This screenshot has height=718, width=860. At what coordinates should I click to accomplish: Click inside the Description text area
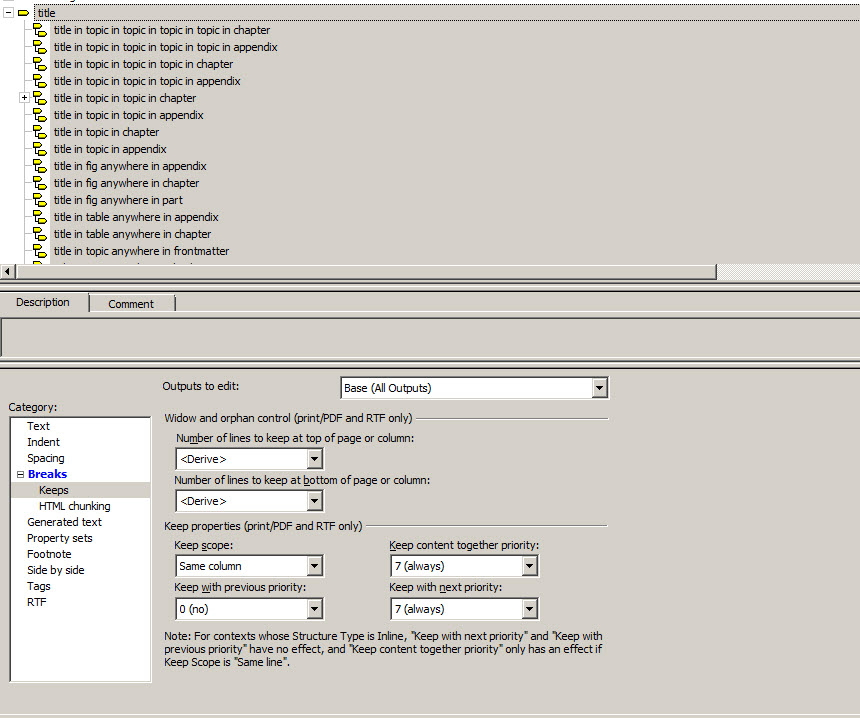pos(430,337)
